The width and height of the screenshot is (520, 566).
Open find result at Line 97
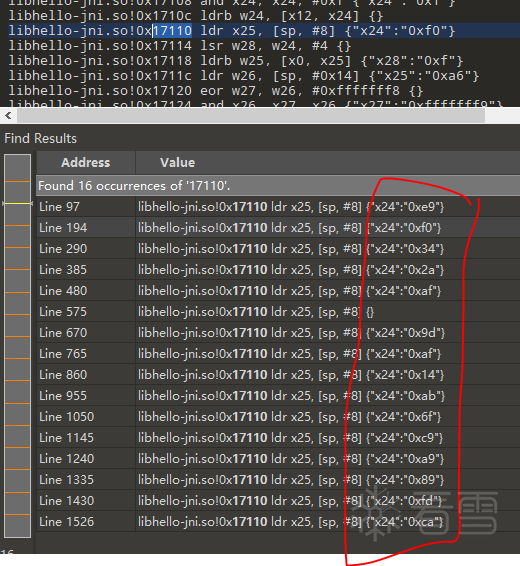tap(278, 207)
